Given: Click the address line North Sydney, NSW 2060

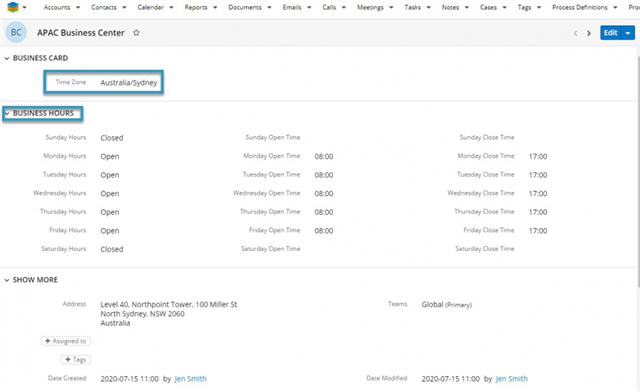Looking at the screenshot, I should [142, 314].
